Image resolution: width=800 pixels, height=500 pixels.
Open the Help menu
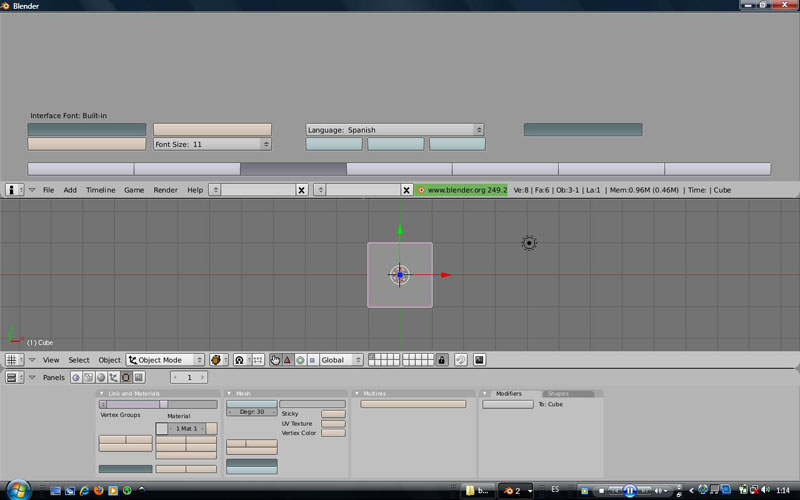coord(195,190)
